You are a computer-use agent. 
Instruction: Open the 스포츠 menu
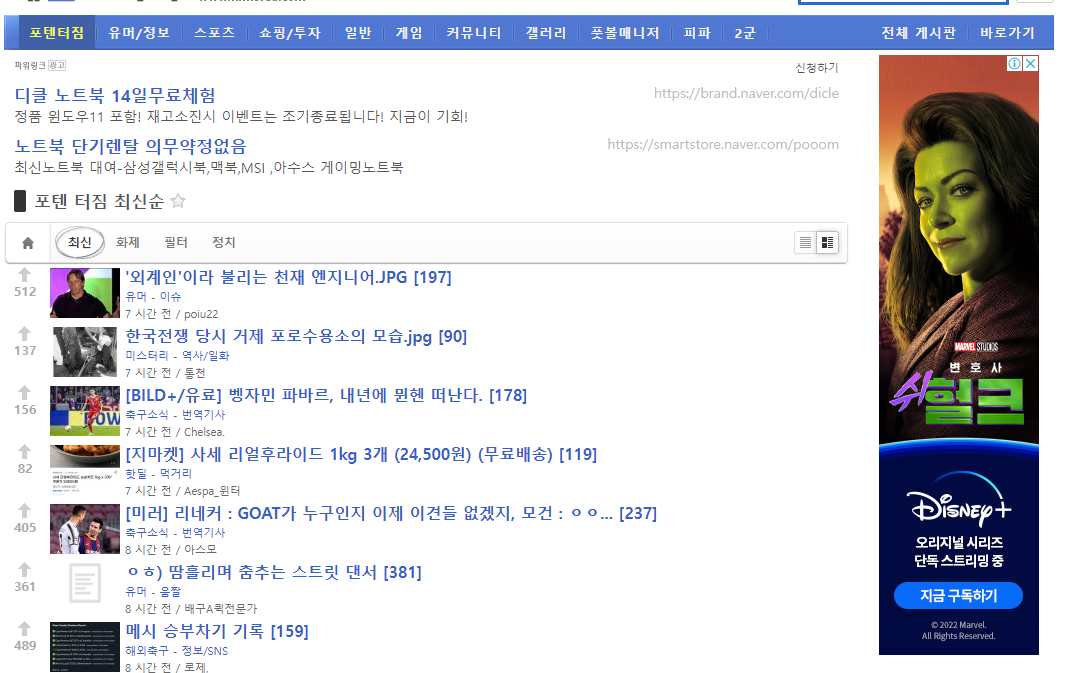point(214,33)
